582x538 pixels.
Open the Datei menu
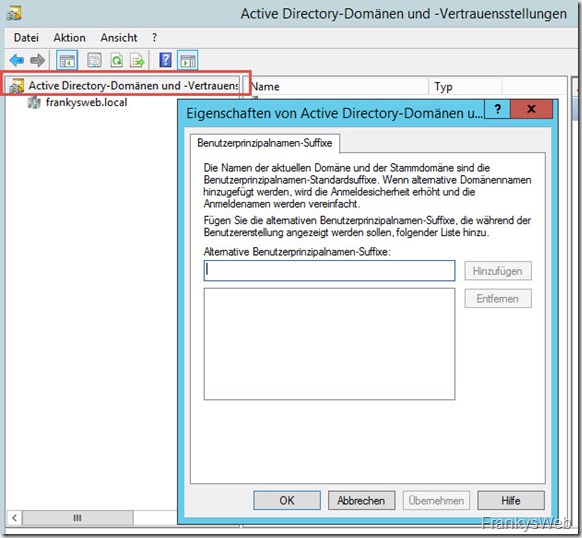tap(26, 38)
